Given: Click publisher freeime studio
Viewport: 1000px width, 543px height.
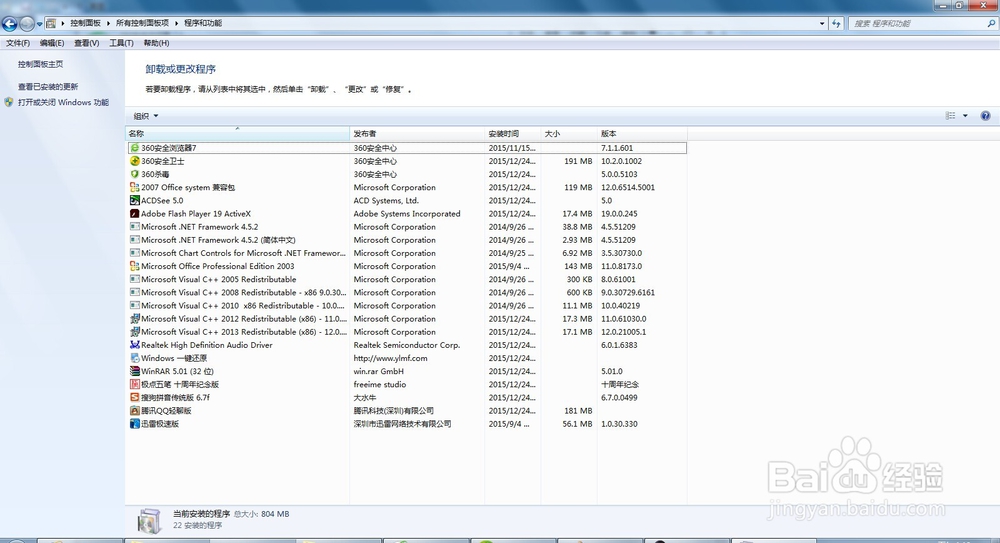Looking at the screenshot, I should [379, 385].
